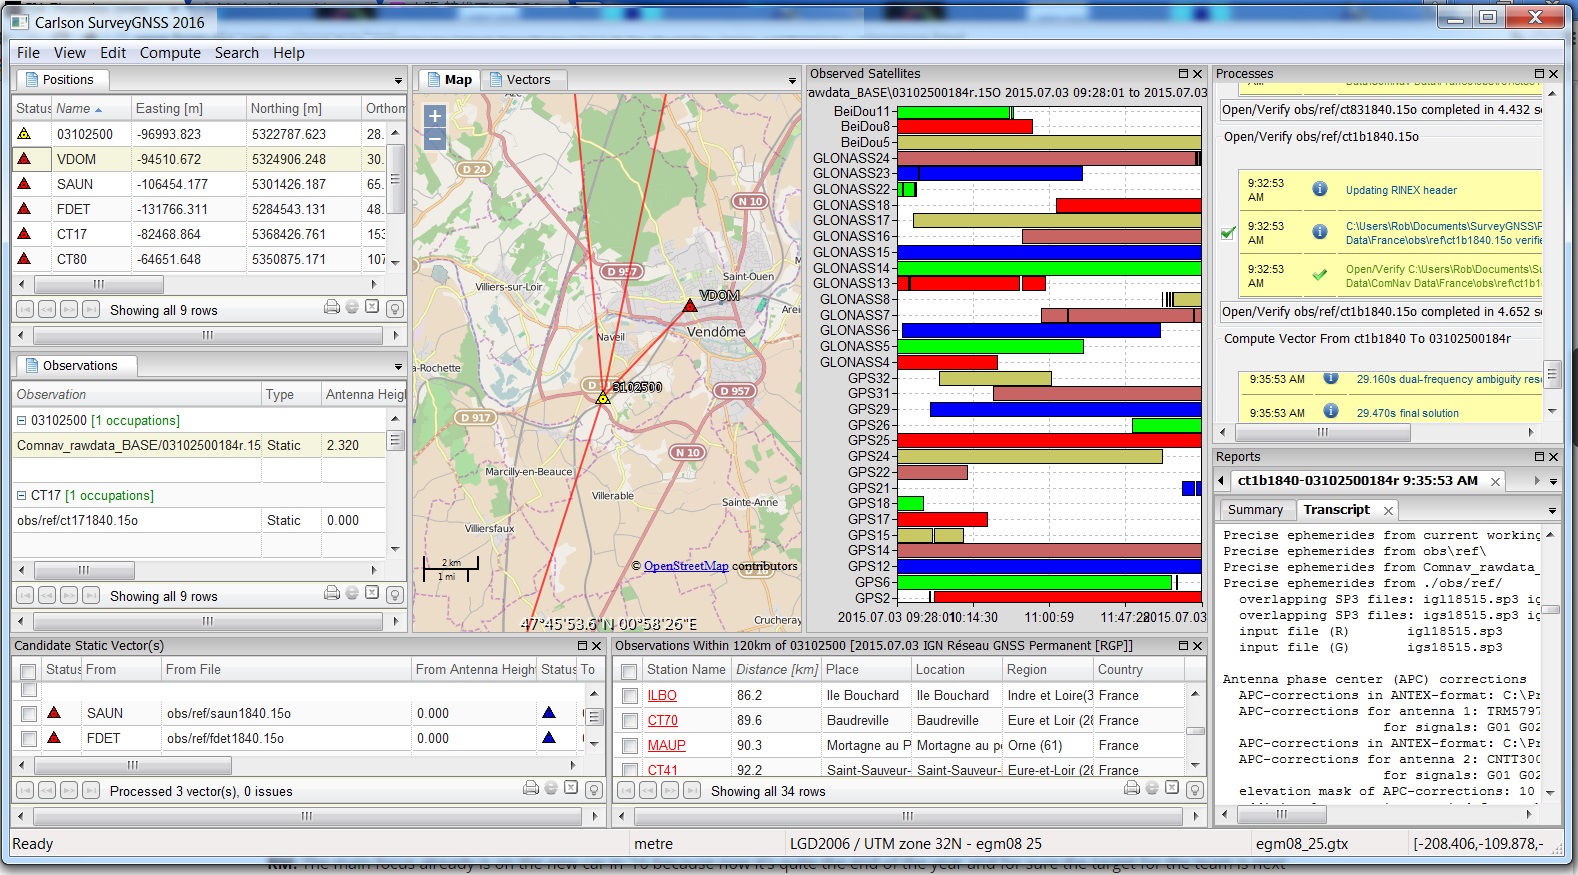The width and height of the screenshot is (1578, 875).
Task: Click the Positions table vertical scrollbar thumb
Action: coord(396,178)
